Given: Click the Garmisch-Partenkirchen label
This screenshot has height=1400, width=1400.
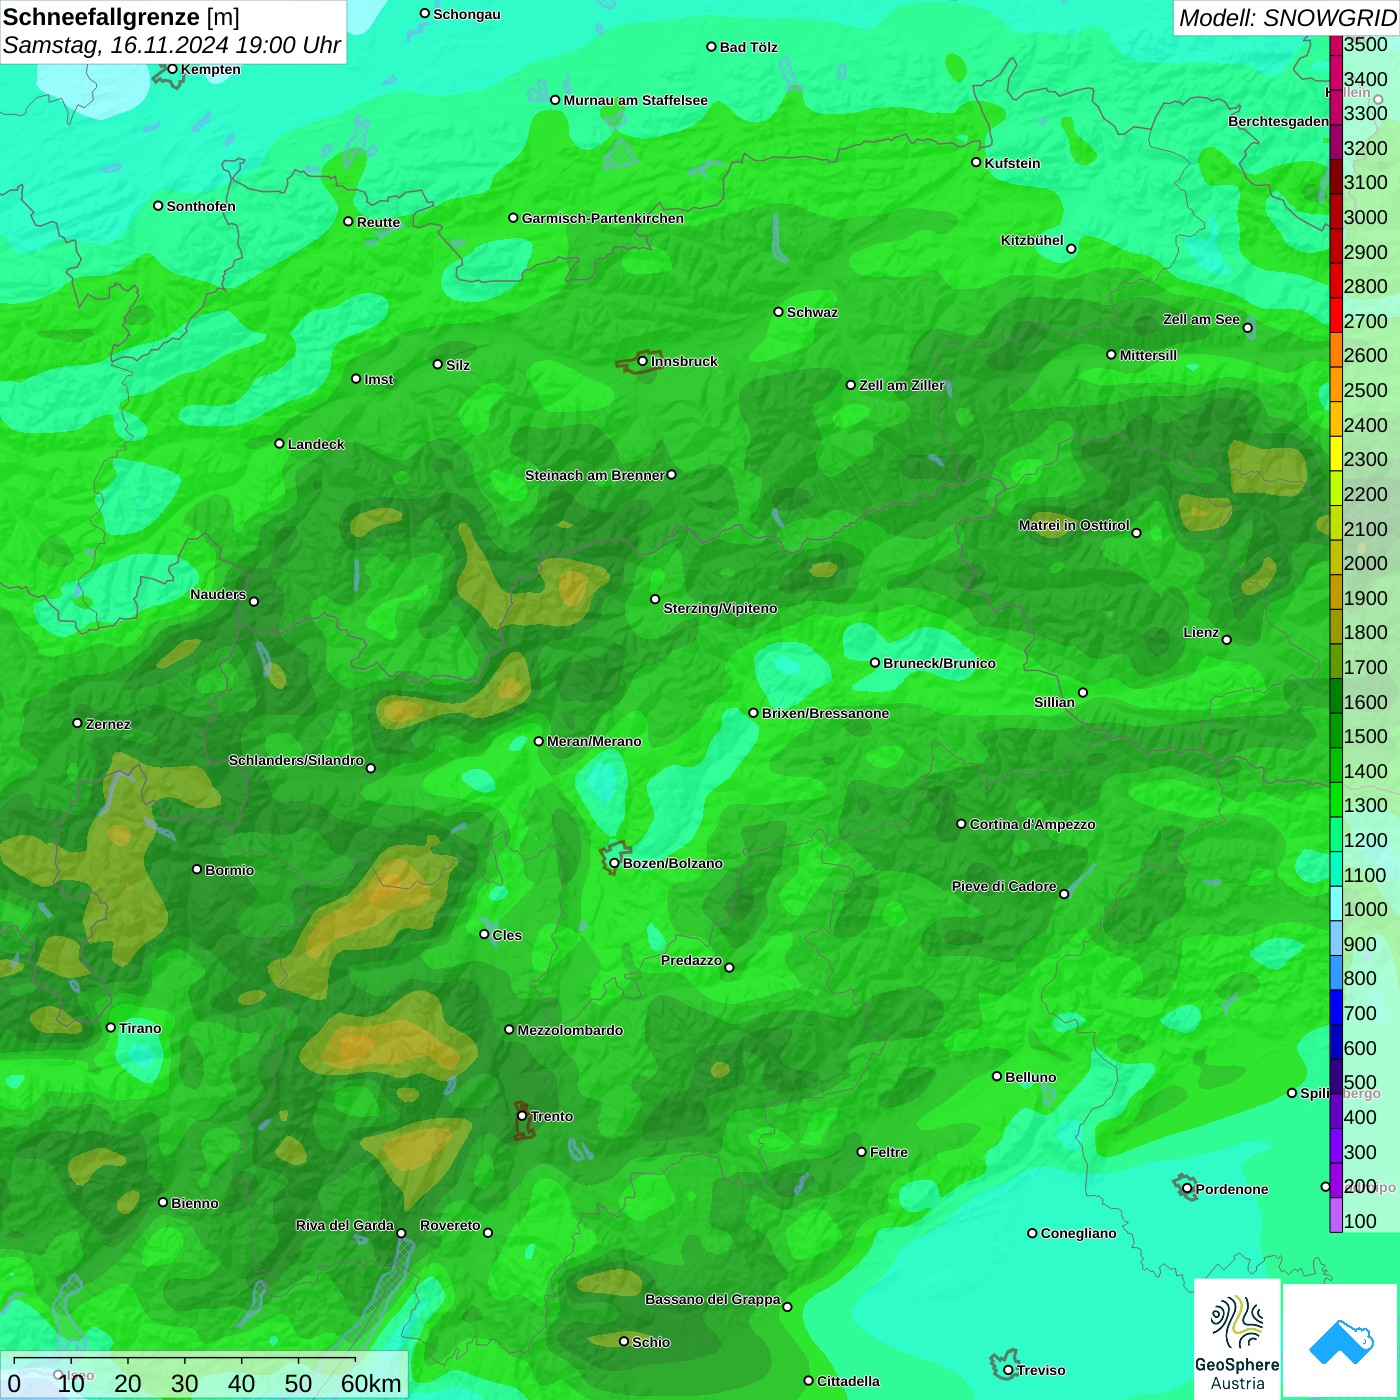Looking at the screenshot, I should point(603,218).
